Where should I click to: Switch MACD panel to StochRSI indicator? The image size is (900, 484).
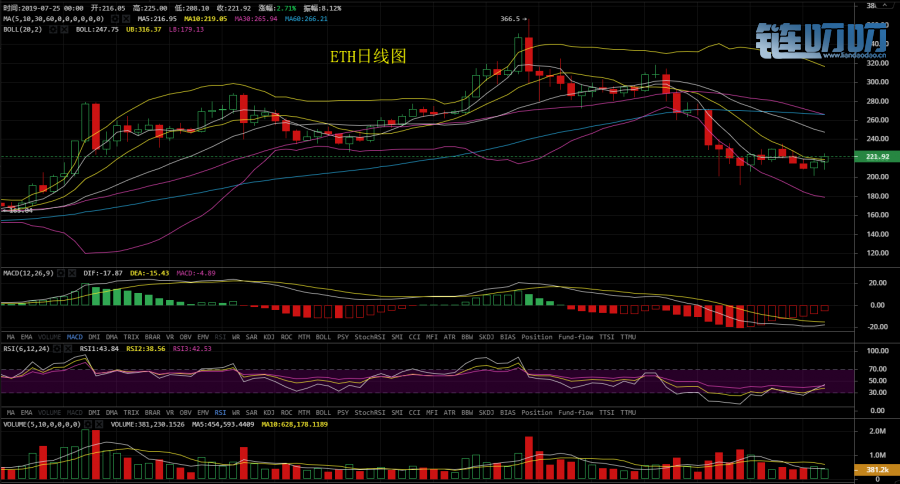pos(370,337)
